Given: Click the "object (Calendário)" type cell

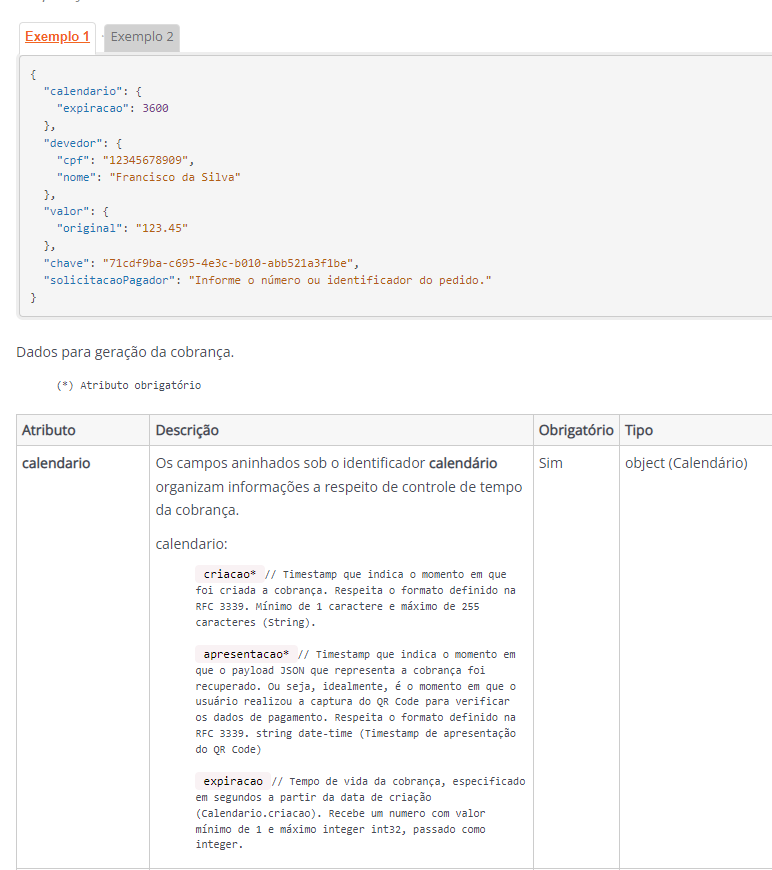Looking at the screenshot, I should click(x=686, y=463).
